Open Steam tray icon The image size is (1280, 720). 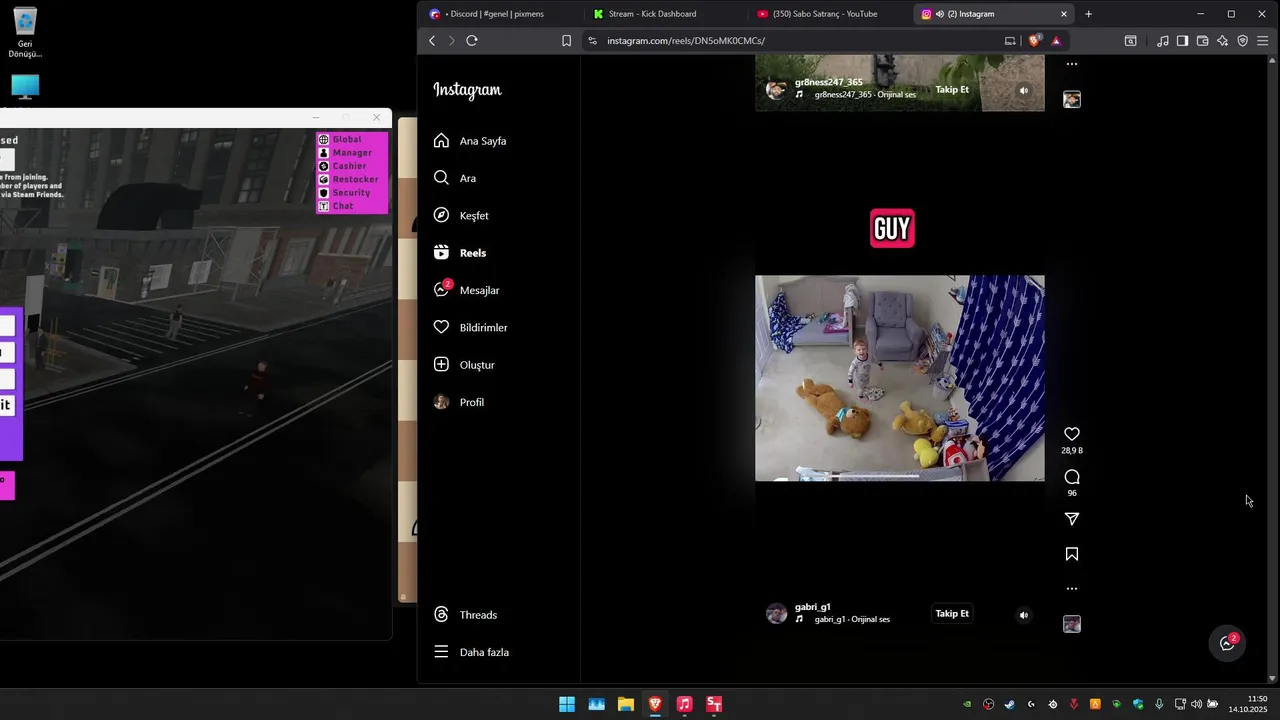[1010, 704]
